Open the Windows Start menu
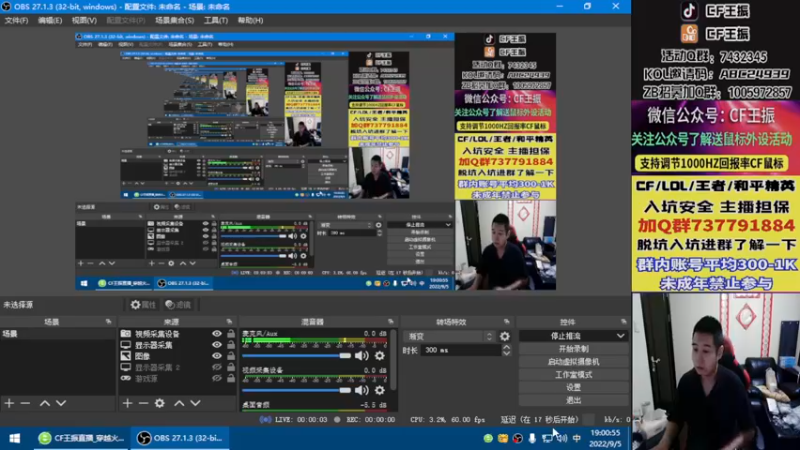This screenshot has height=450, width=800. tap(15, 438)
